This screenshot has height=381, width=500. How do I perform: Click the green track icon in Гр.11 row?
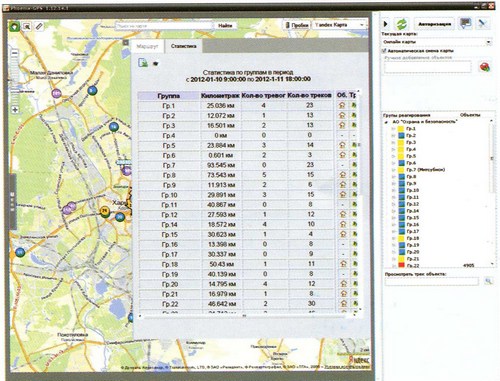(354, 204)
